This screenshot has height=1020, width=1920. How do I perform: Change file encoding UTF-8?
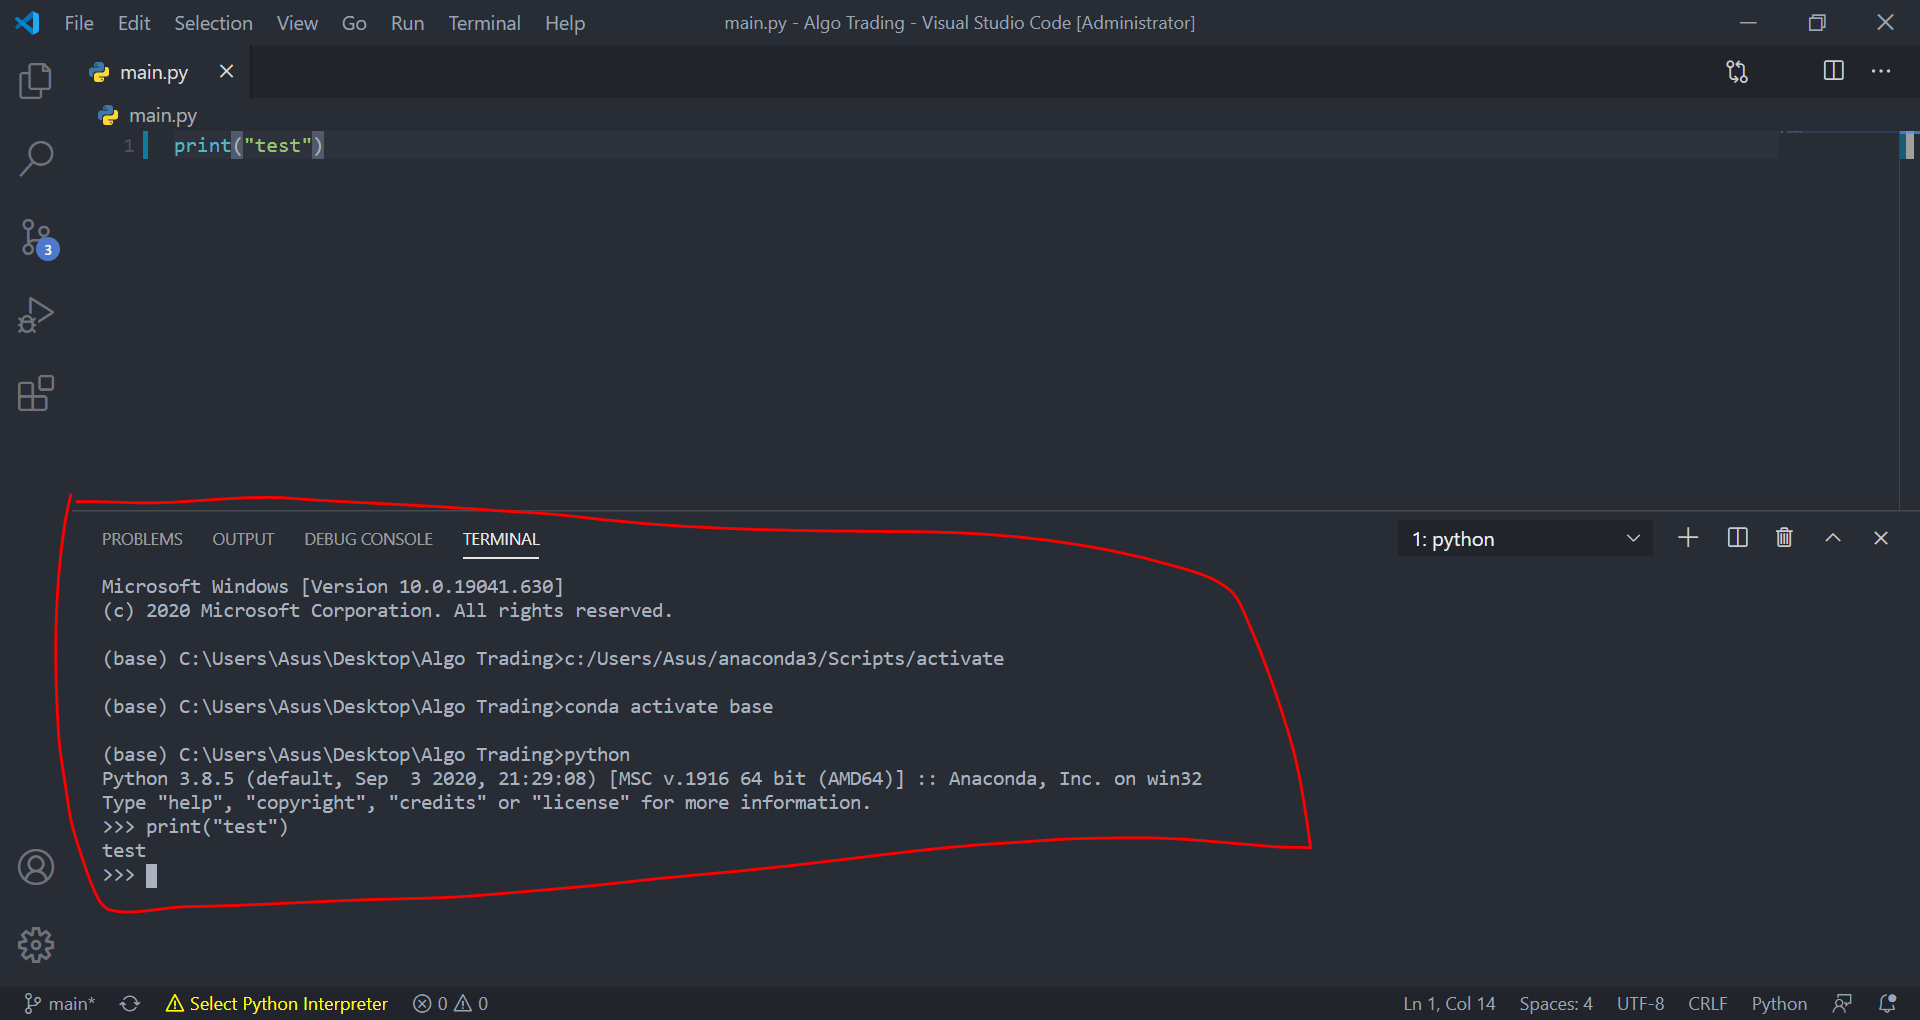1640,1003
